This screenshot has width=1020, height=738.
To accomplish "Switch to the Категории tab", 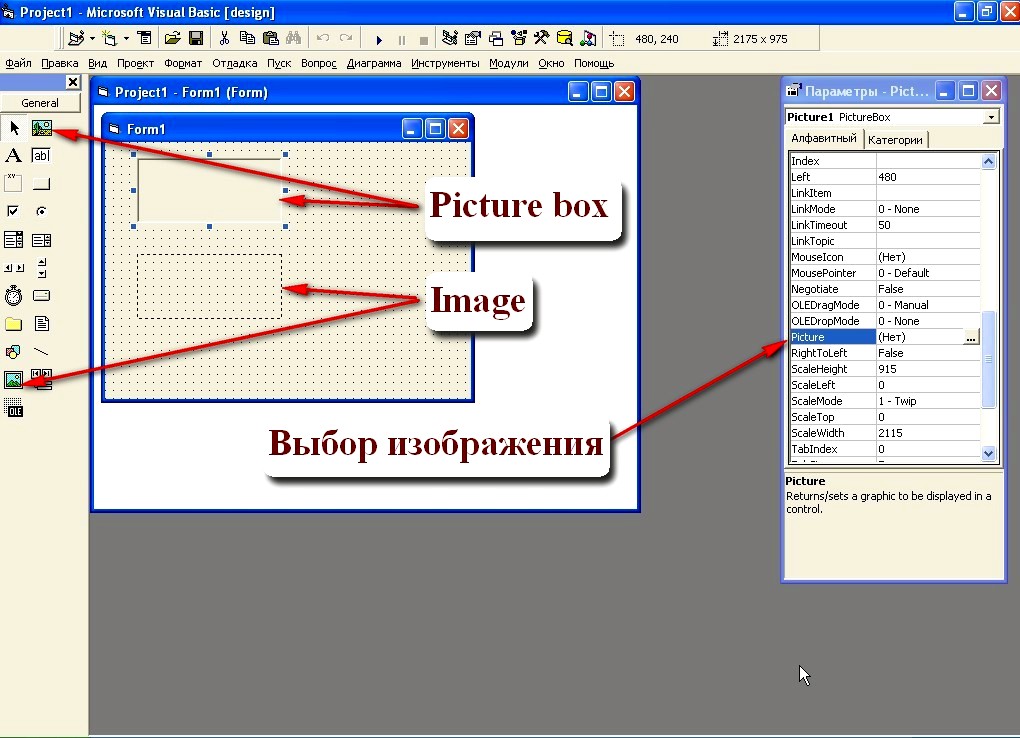I will pyautogui.click(x=895, y=140).
